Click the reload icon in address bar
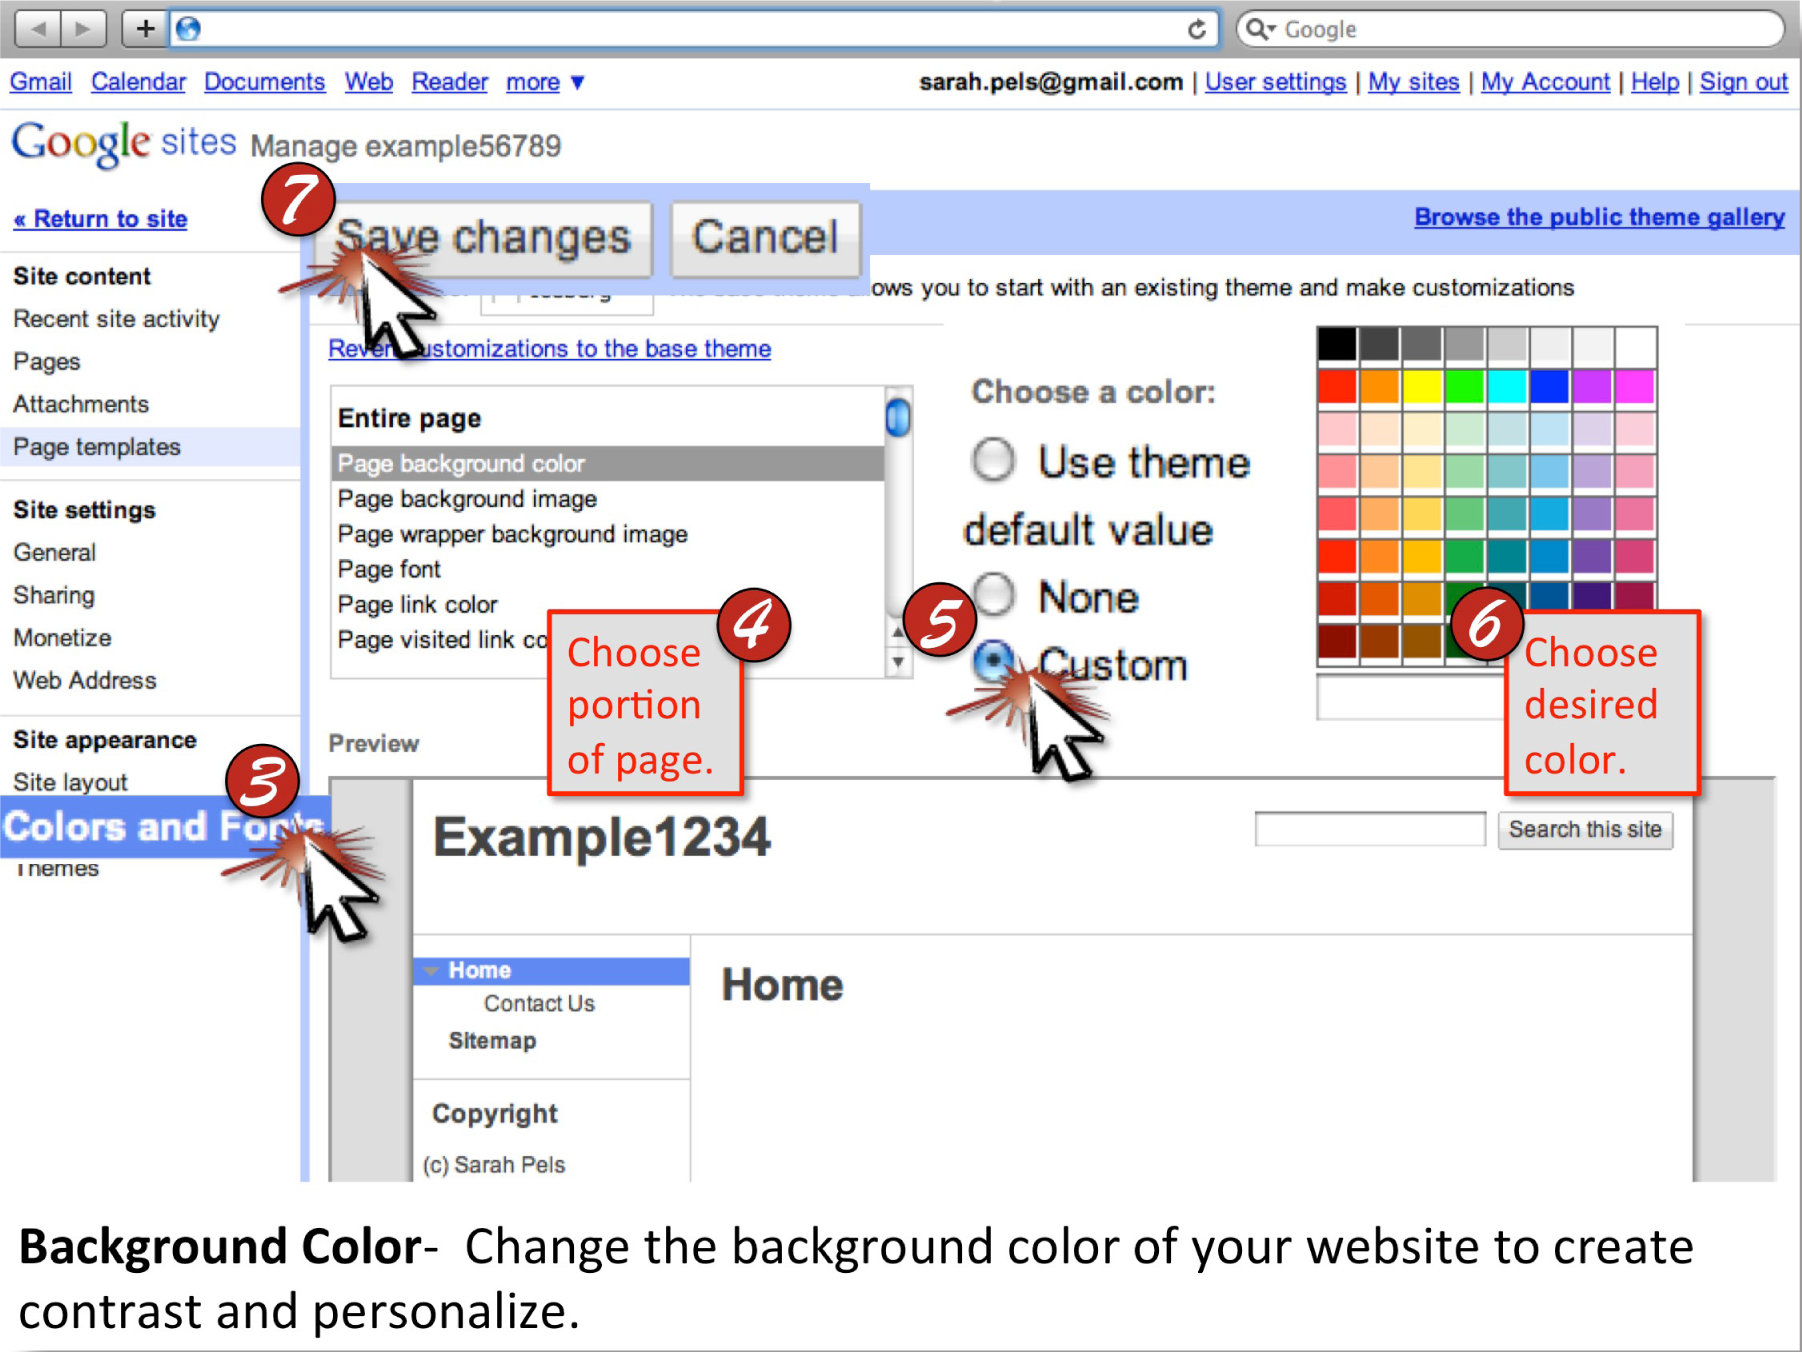This screenshot has width=1802, height=1352. [x=1196, y=29]
